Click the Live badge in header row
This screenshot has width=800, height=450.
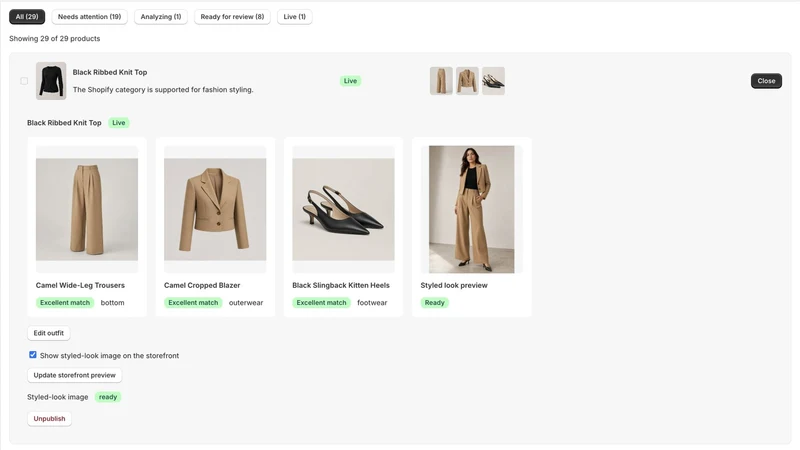[351, 81]
